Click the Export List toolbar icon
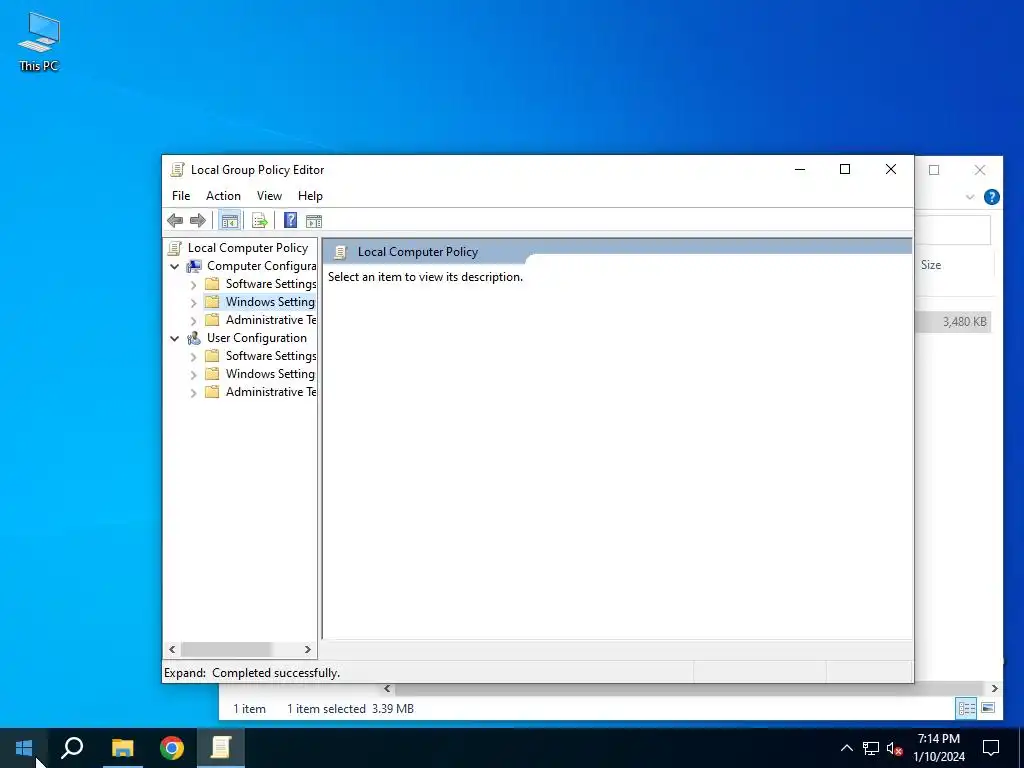The width and height of the screenshot is (1024, 768). click(259, 221)
